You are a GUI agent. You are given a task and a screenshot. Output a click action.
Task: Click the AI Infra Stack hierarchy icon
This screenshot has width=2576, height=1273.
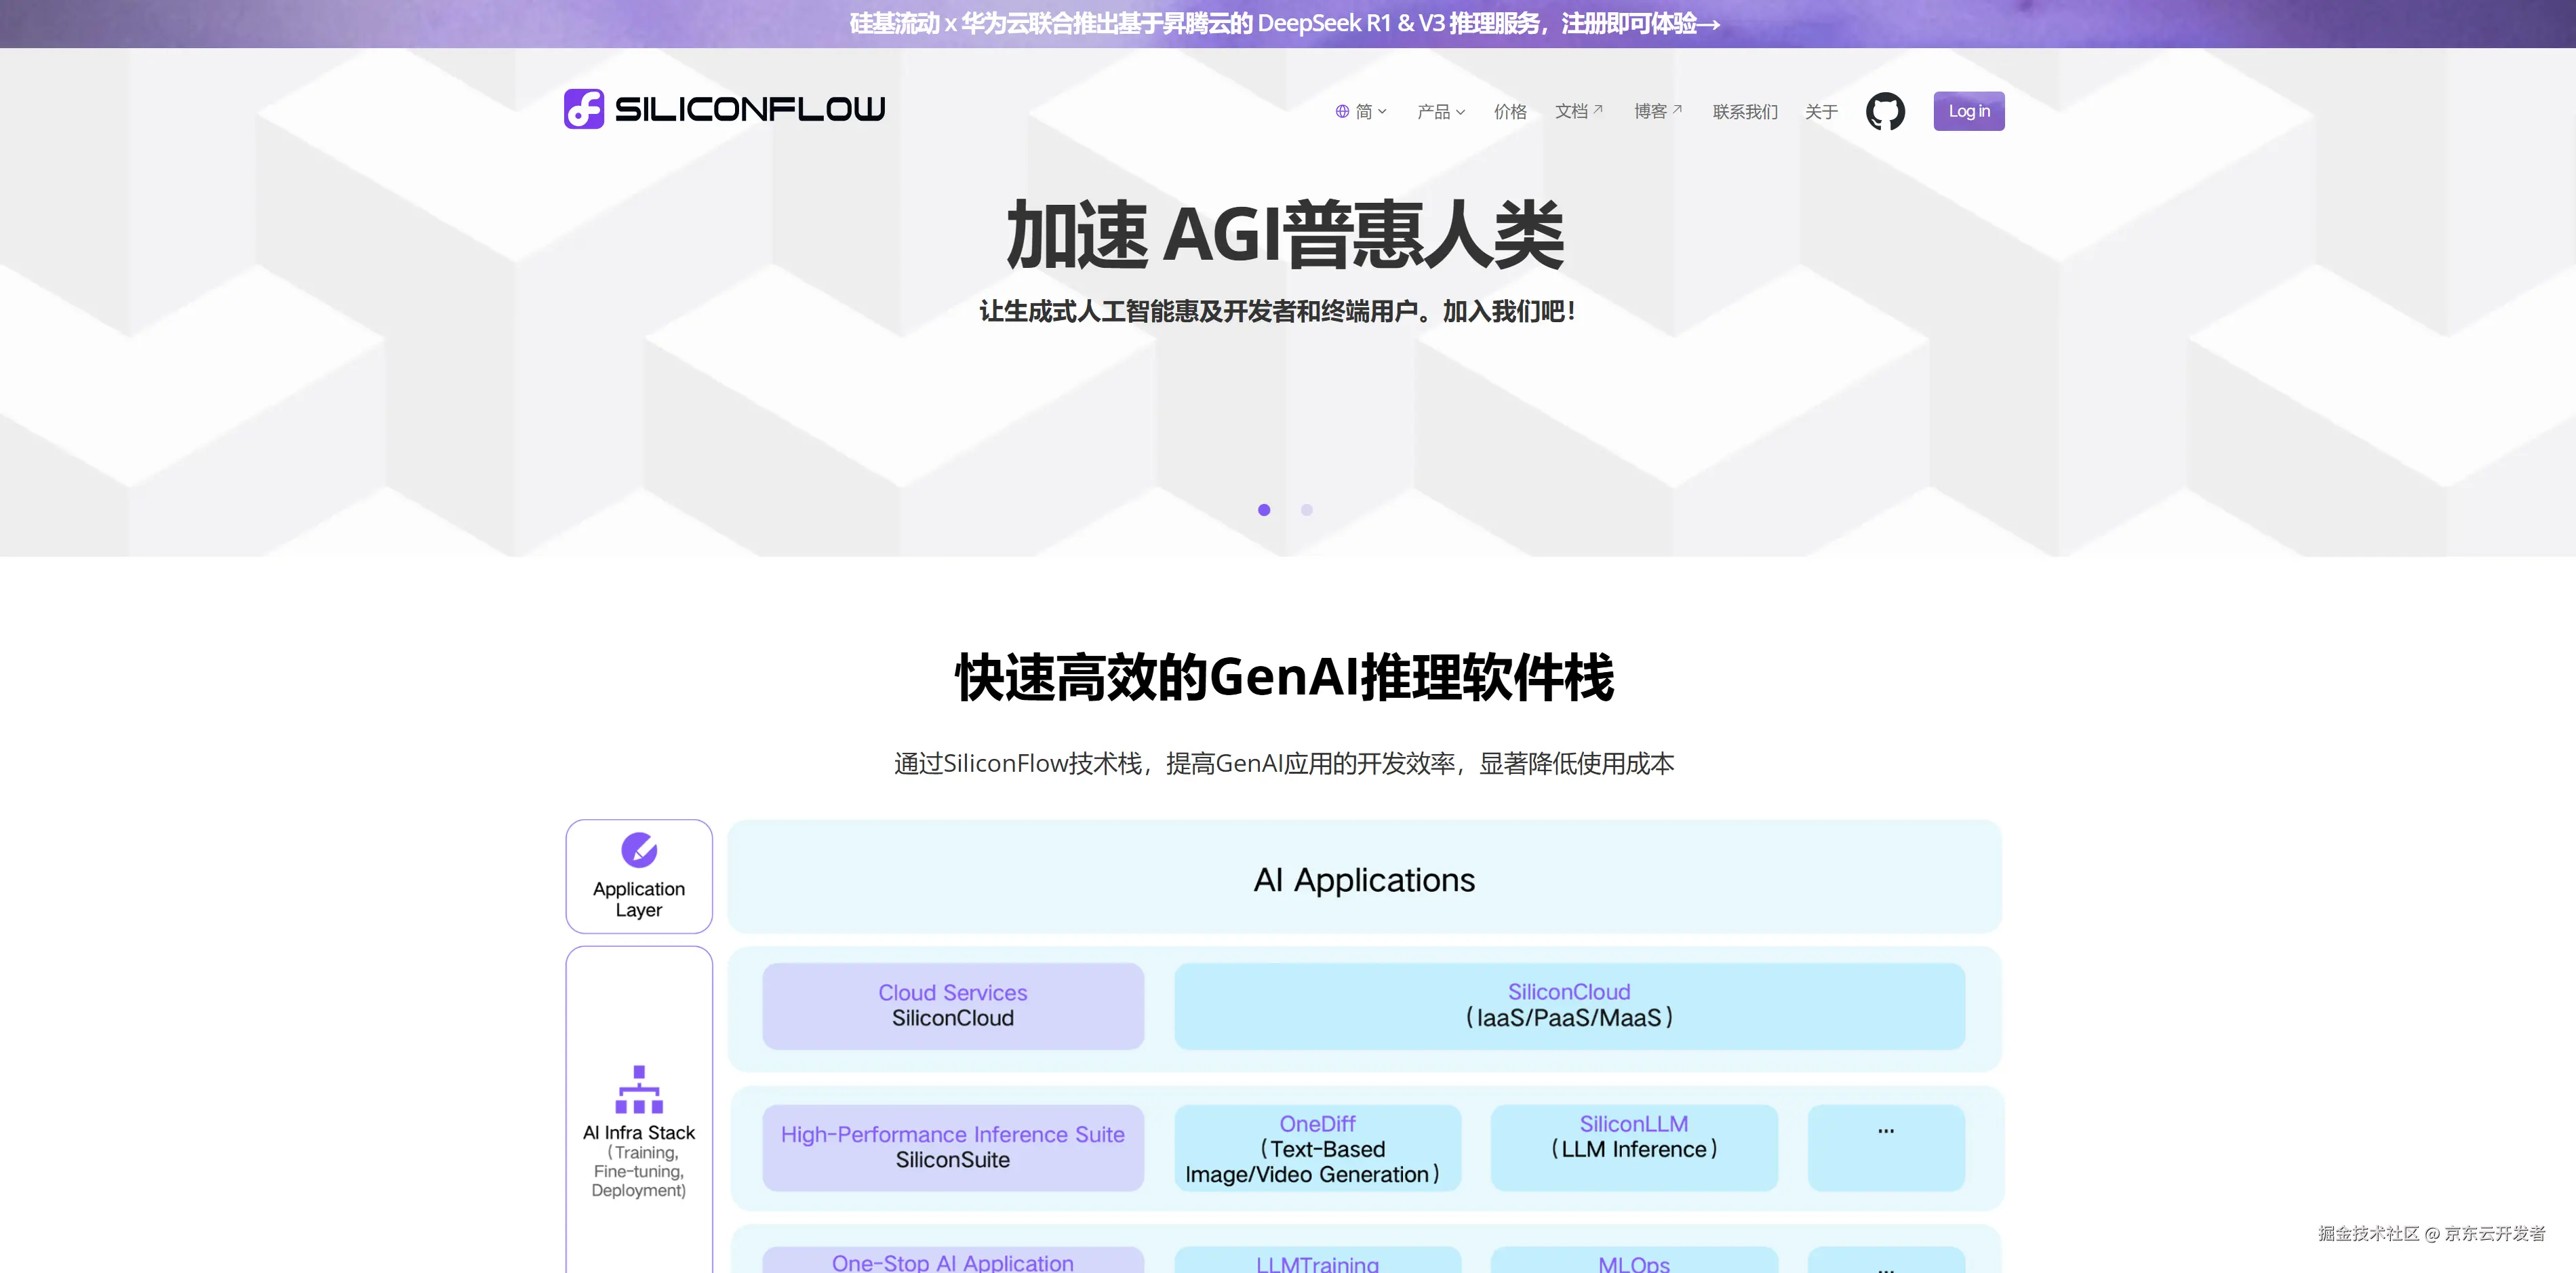[x=639, y=1090]
